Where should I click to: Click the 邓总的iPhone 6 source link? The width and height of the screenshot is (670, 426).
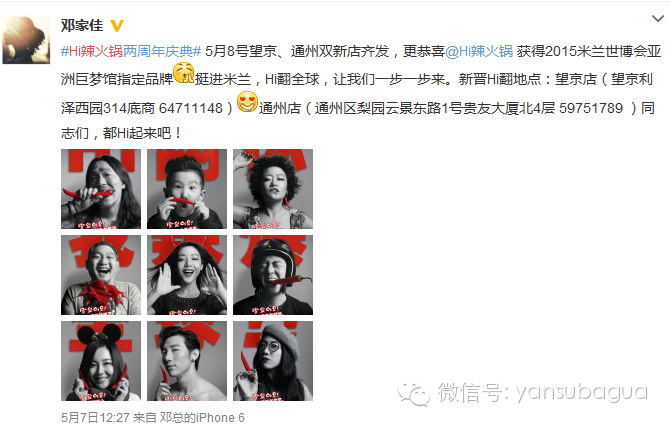click(x=202, y=417)
